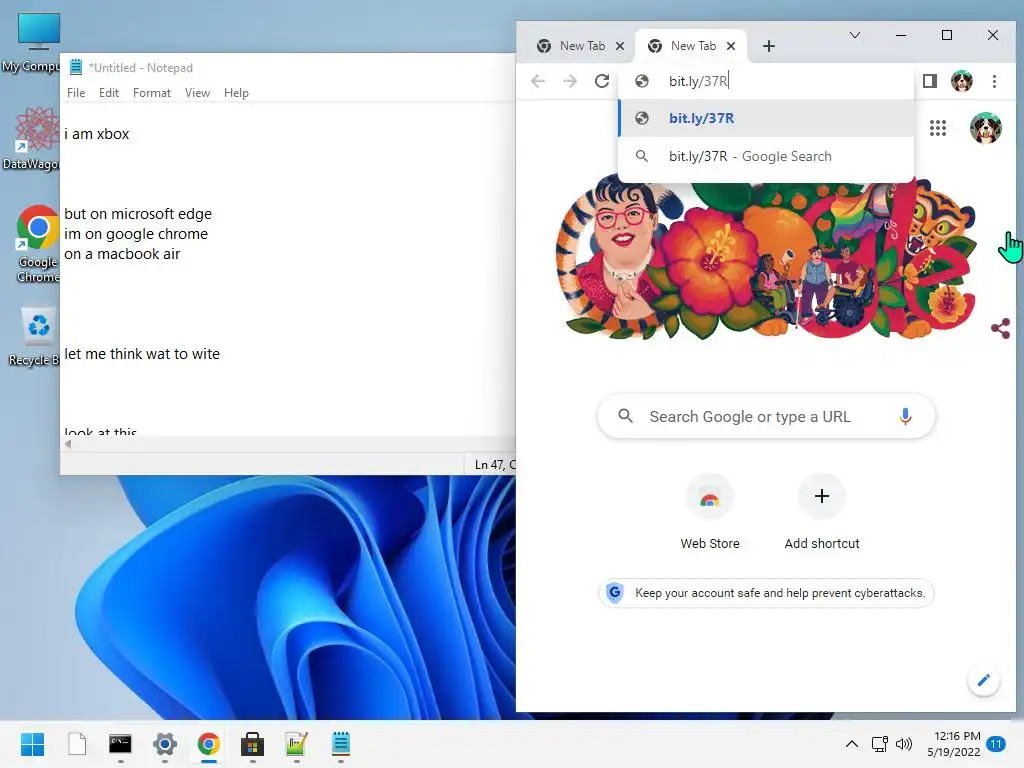Click the network tray icon
1024x768 pixels.
(880, 744)
